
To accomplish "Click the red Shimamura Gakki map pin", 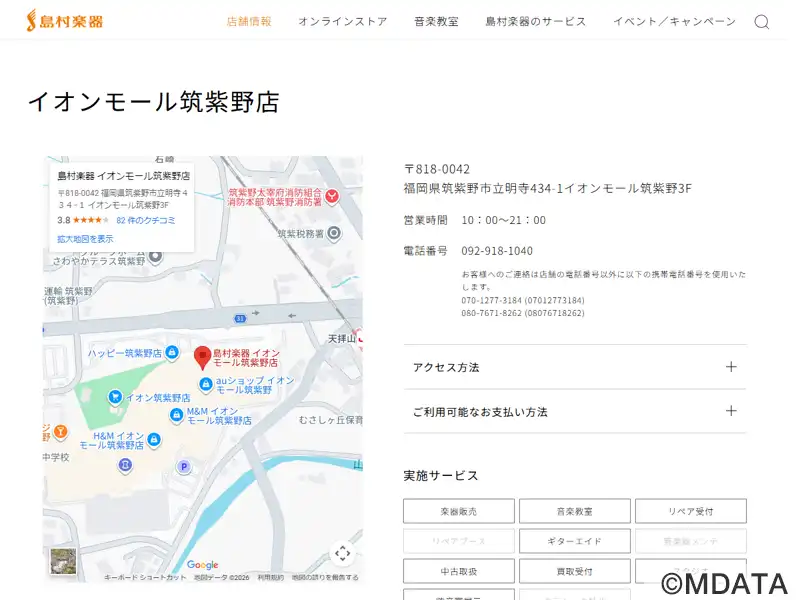I will click(203, 356).
